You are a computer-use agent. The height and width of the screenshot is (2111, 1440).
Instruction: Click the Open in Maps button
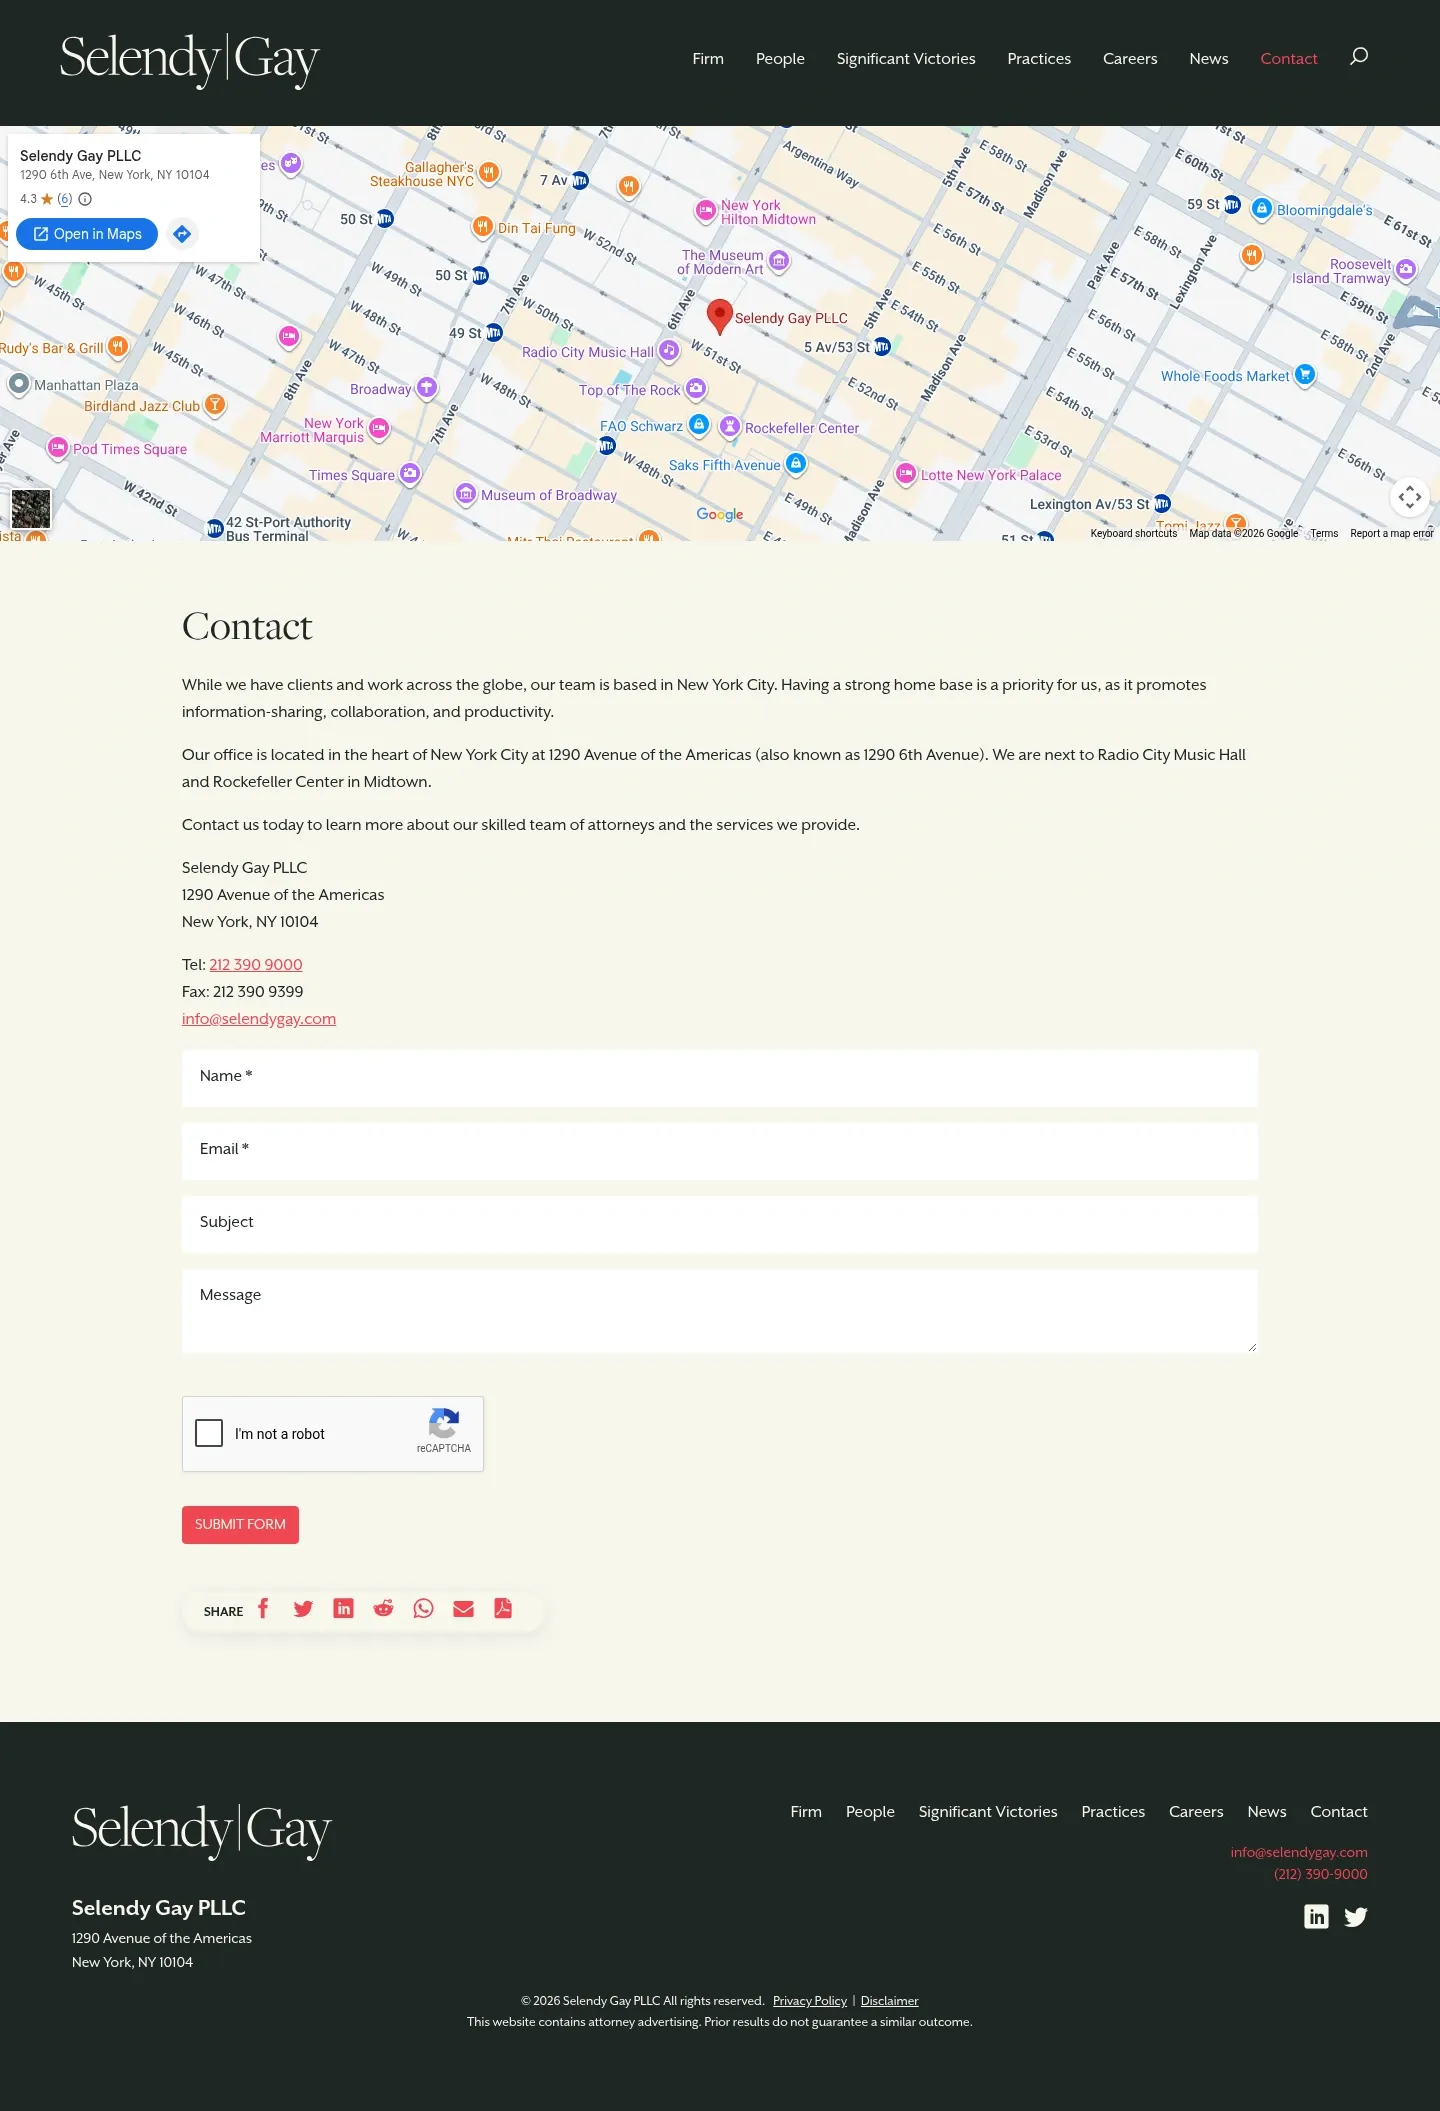pyautogui.click(x=87, y=234)
